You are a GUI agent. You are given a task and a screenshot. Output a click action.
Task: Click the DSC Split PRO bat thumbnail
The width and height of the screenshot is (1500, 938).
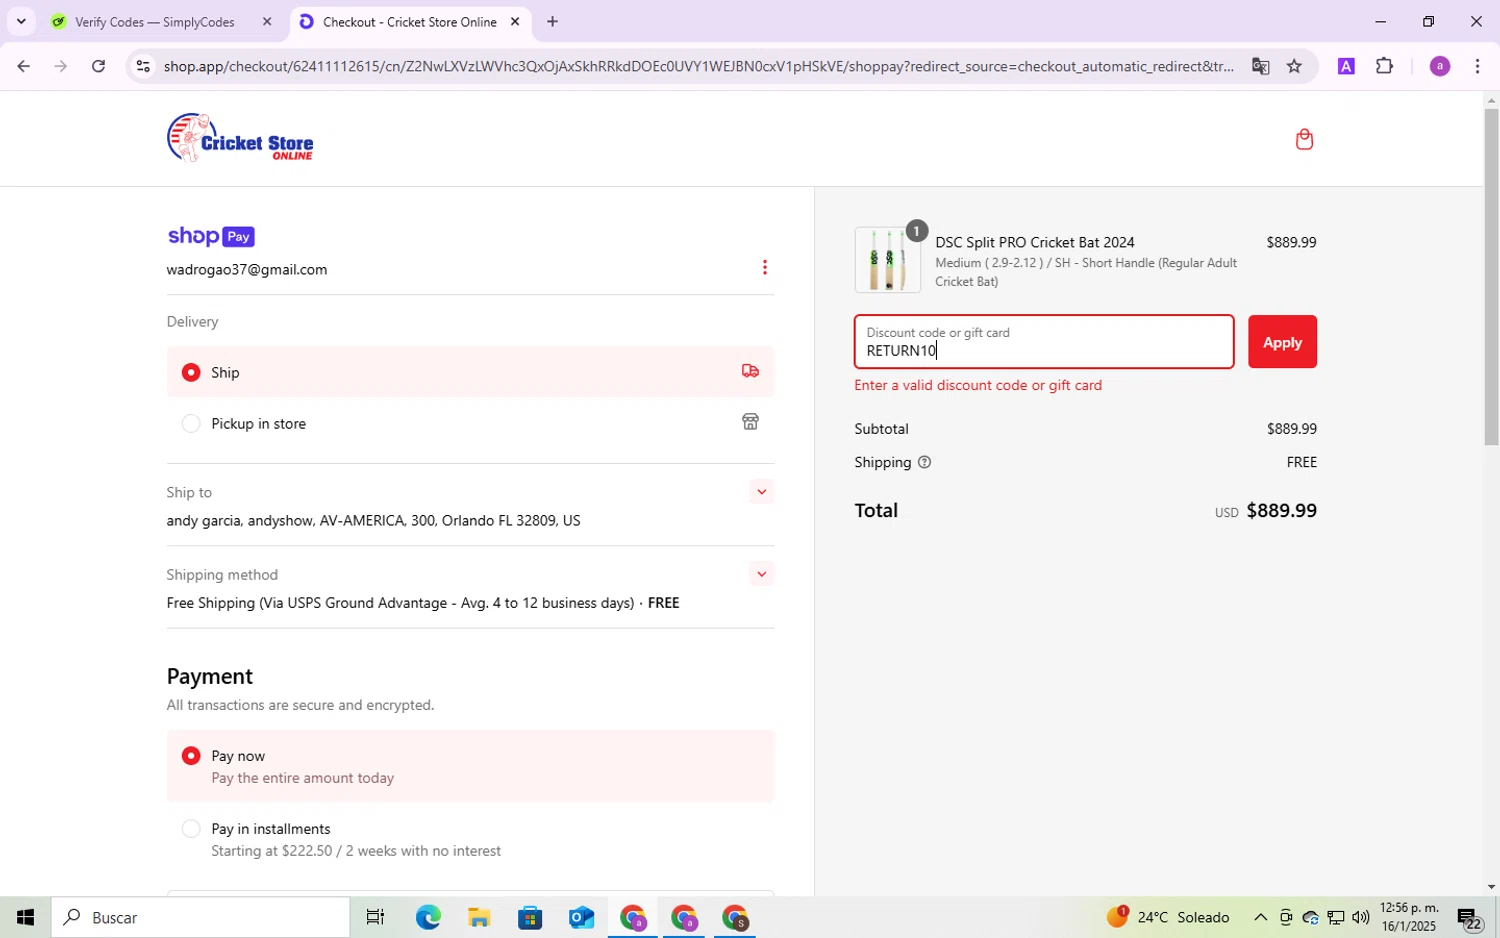(x=888, y=260)
